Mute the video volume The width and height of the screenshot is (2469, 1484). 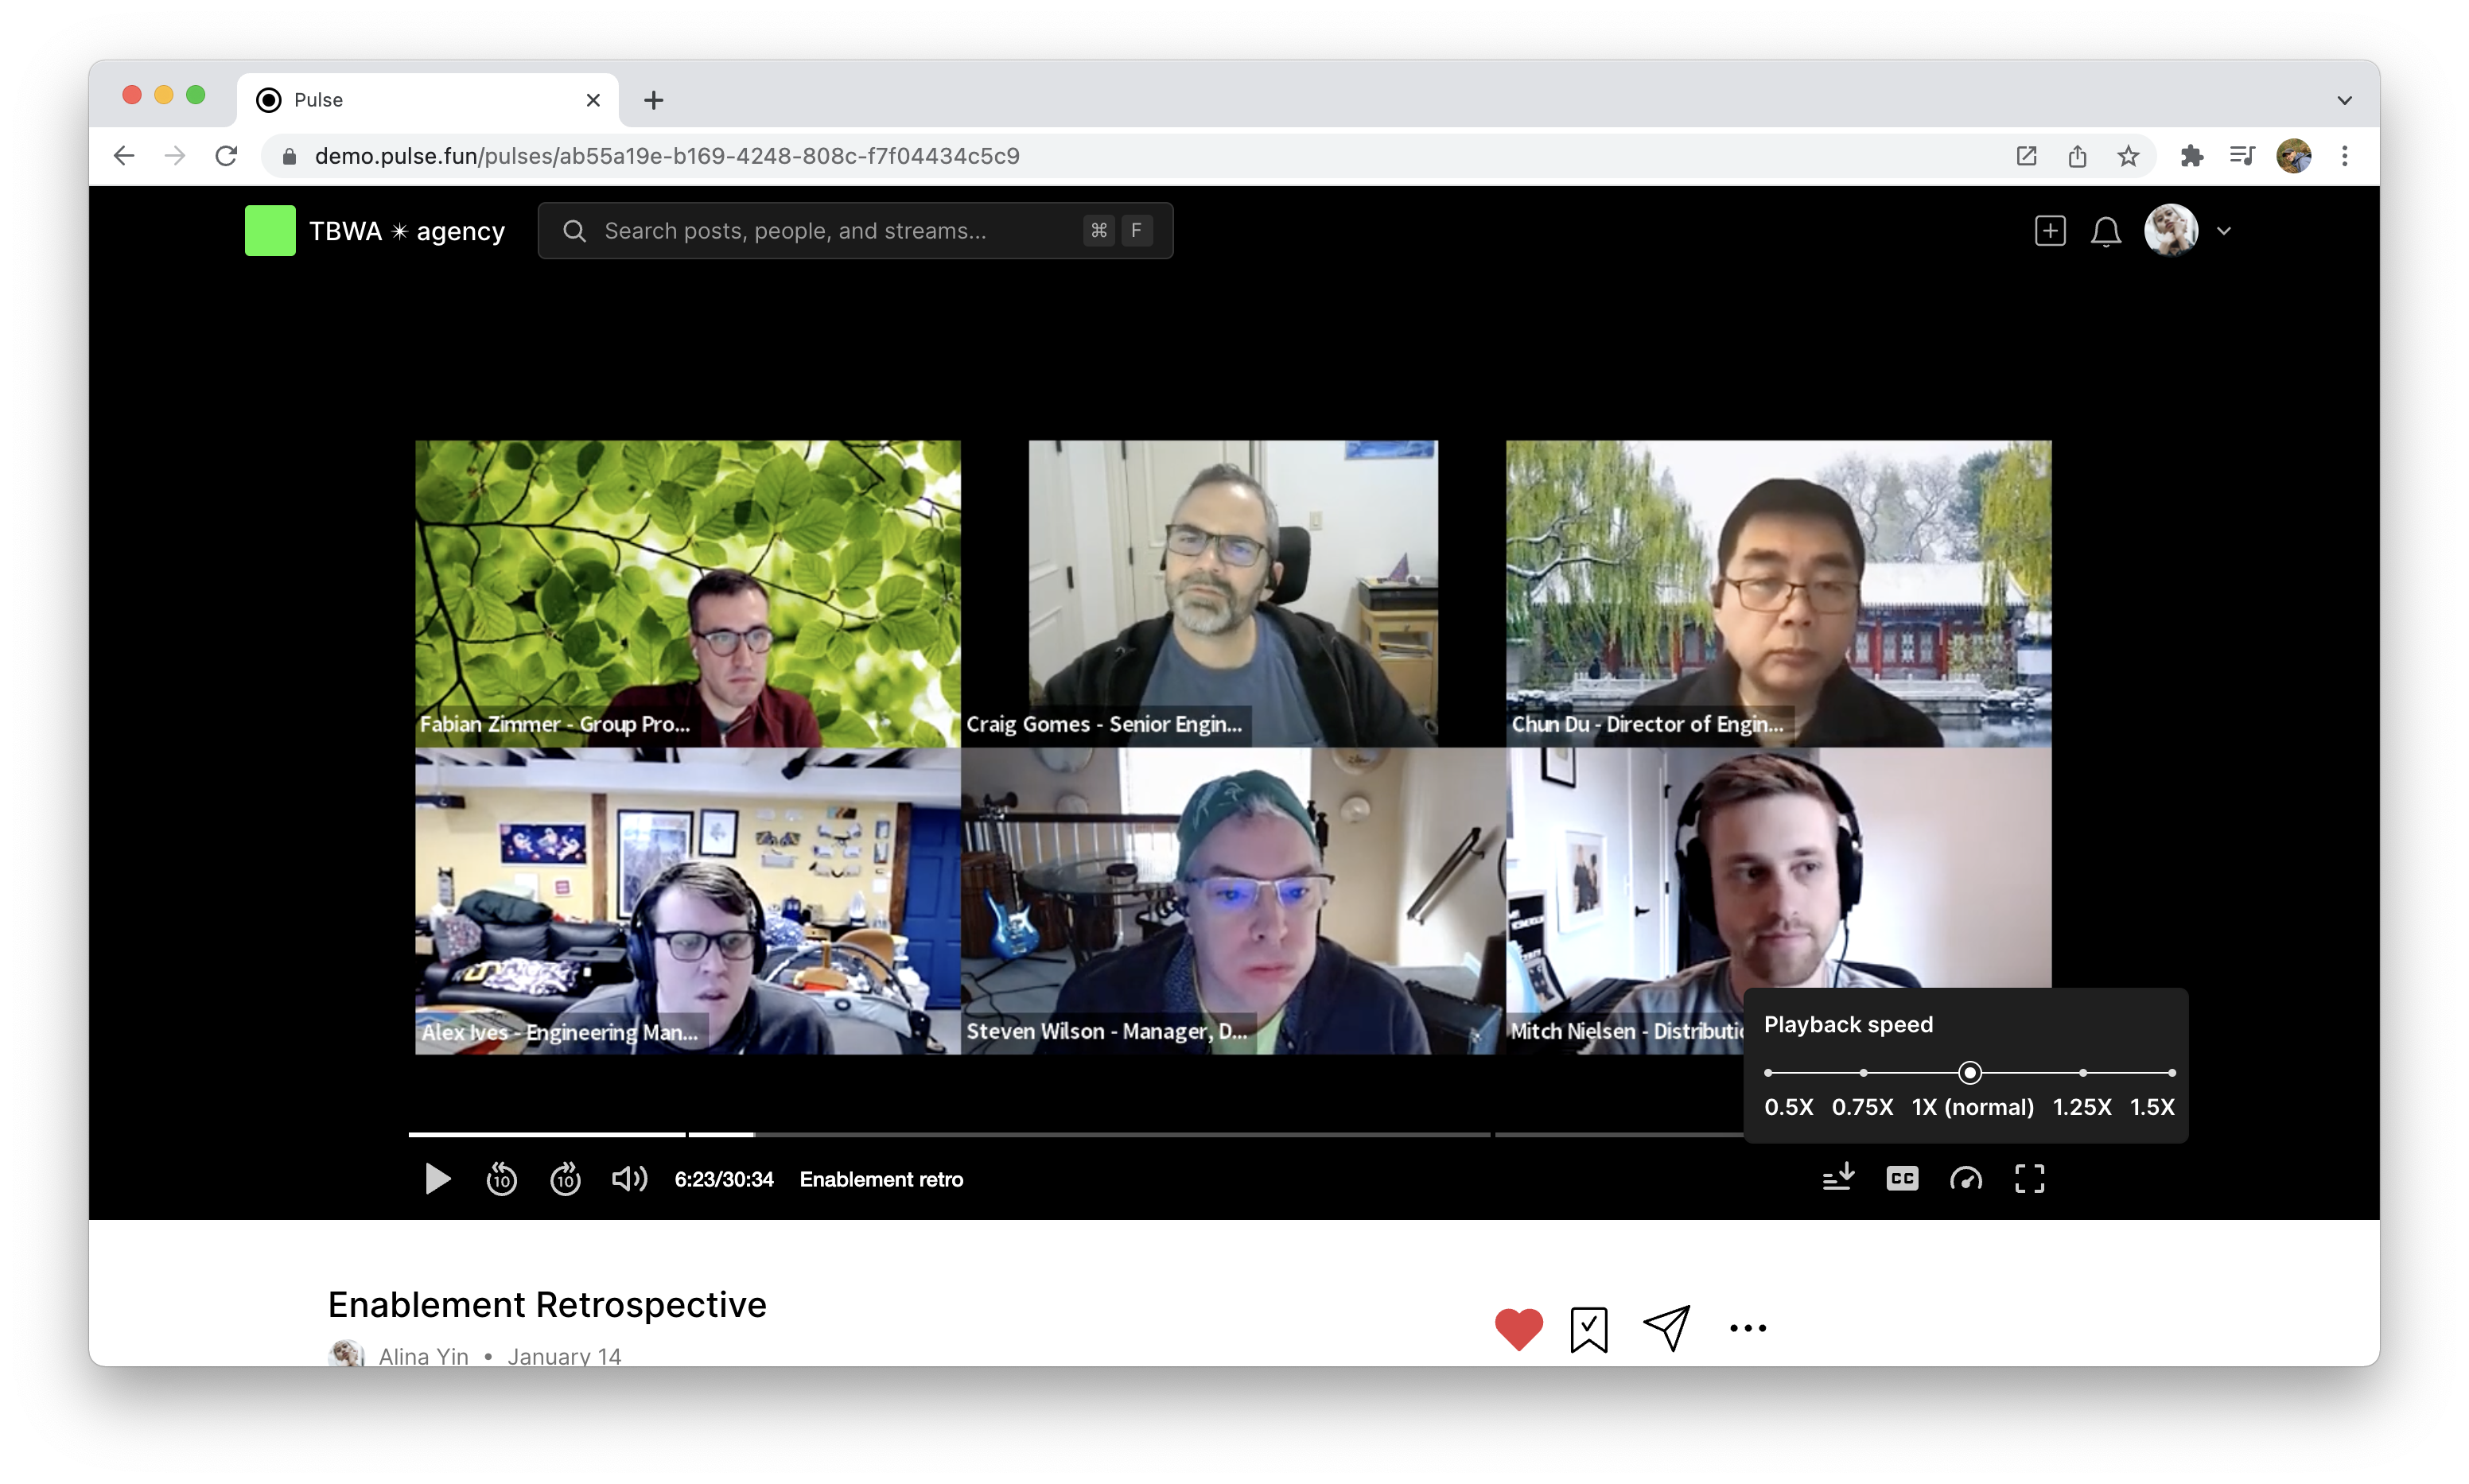pyautogui.click(x=629, y=1179)
